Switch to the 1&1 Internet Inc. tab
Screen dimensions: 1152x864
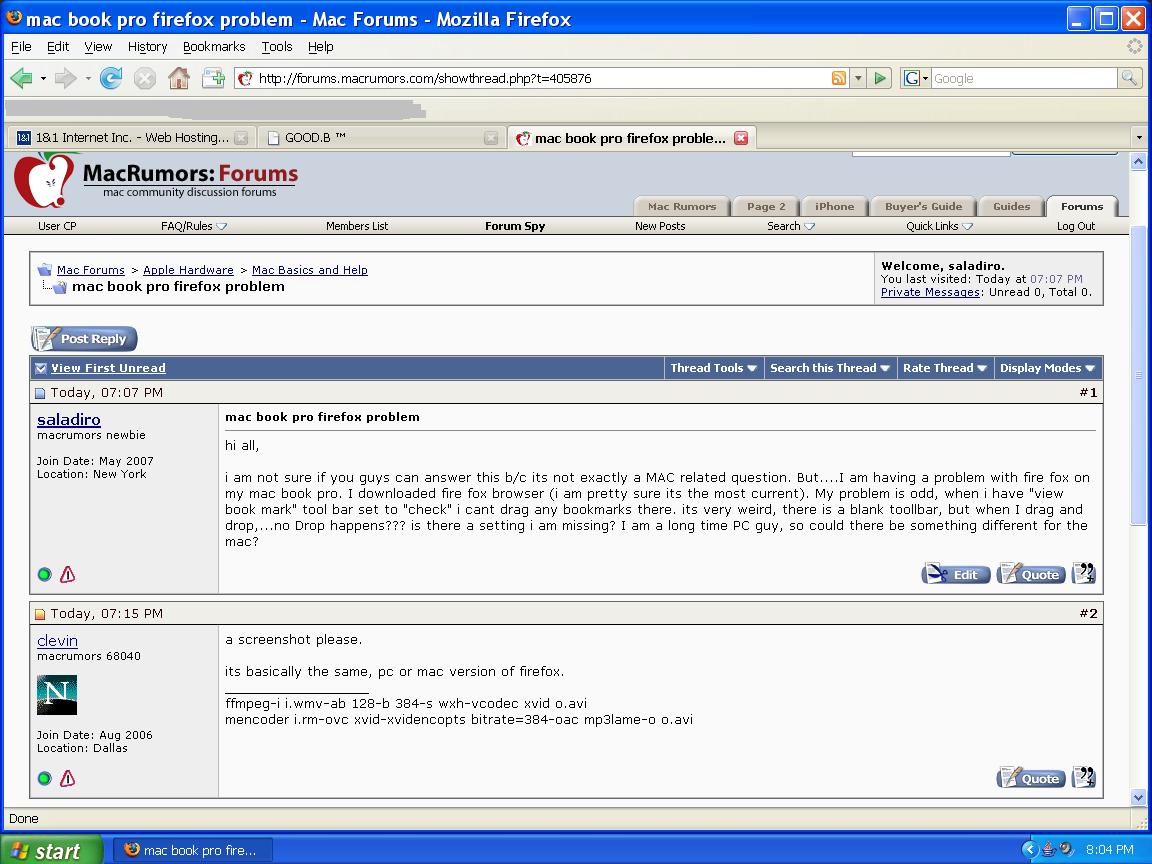(x=132, y=137)
